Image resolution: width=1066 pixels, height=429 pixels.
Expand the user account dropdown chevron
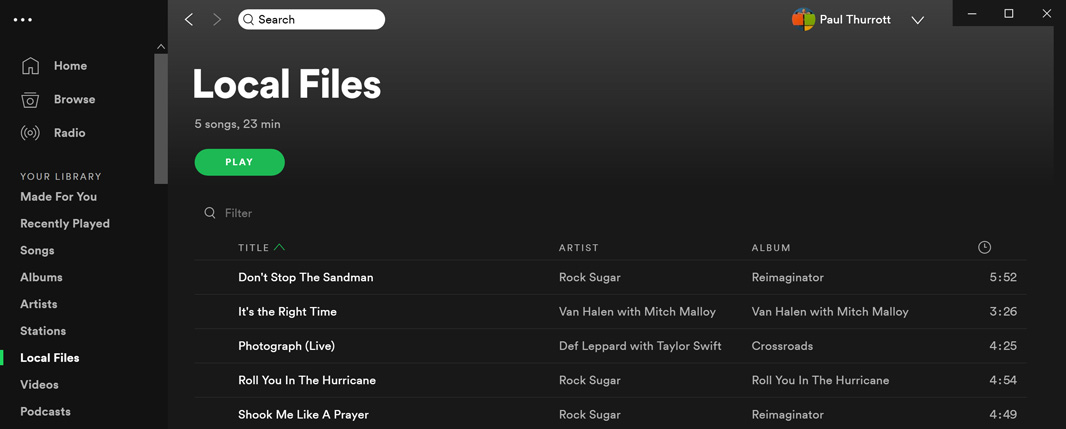(x=917, y=20)
